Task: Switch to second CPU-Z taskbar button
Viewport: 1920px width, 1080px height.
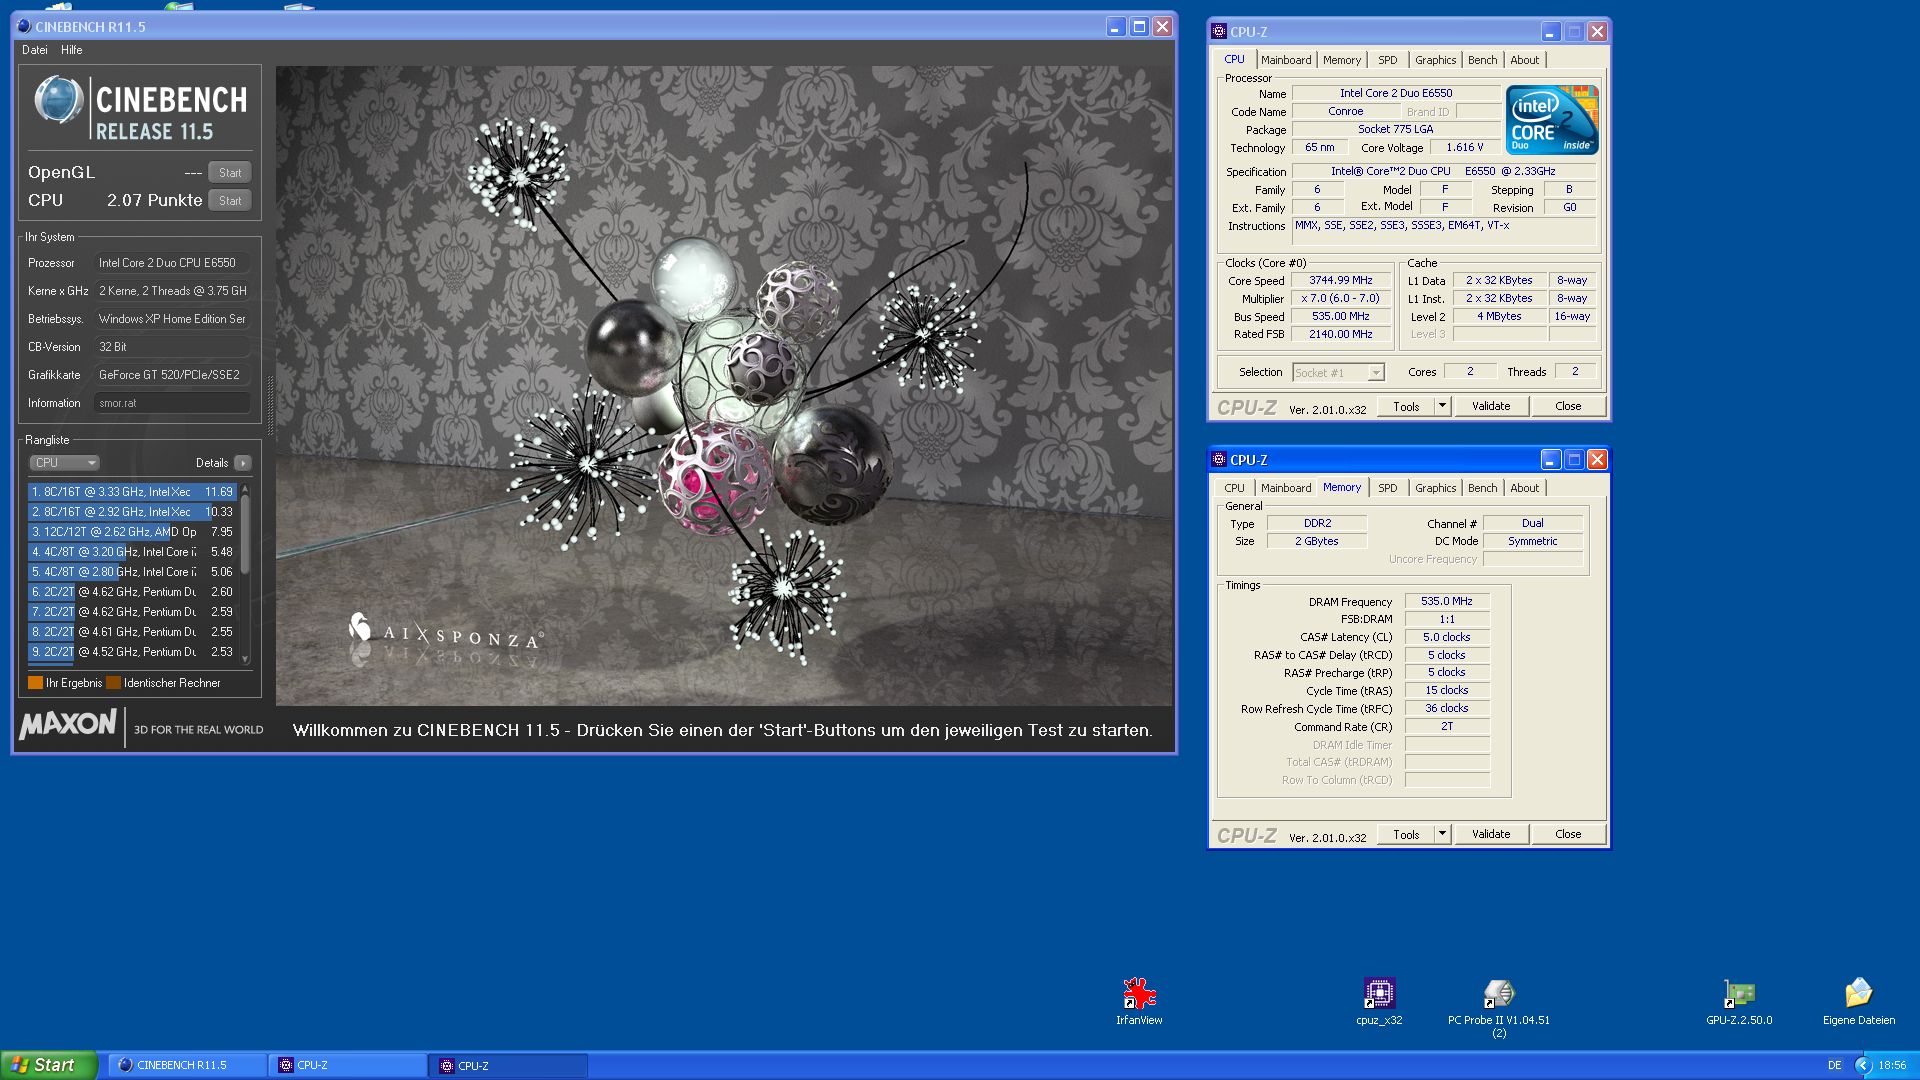Action: pyautogui.click(x=509, y=1066)
